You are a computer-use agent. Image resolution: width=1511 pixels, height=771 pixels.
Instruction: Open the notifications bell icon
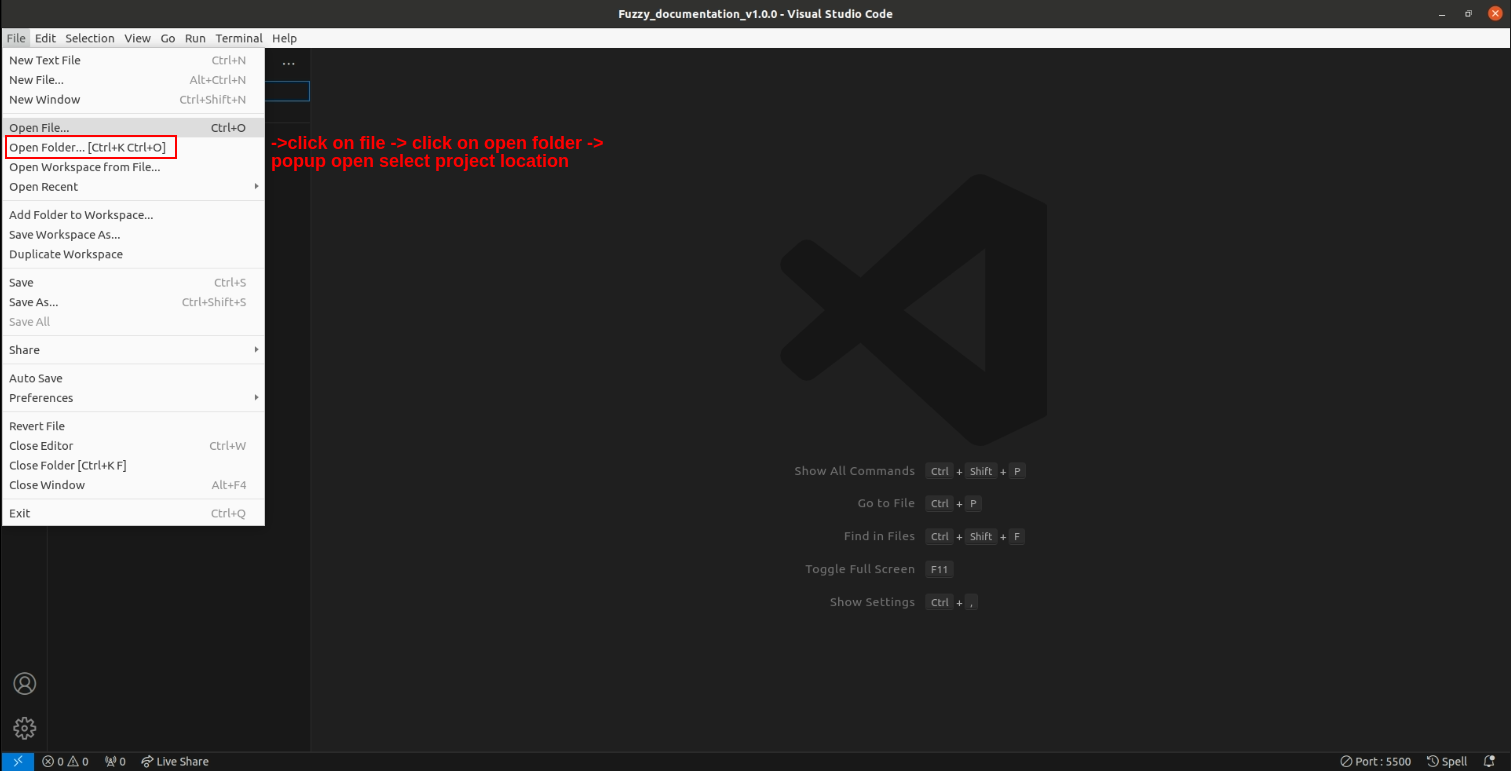(1492, 761)
